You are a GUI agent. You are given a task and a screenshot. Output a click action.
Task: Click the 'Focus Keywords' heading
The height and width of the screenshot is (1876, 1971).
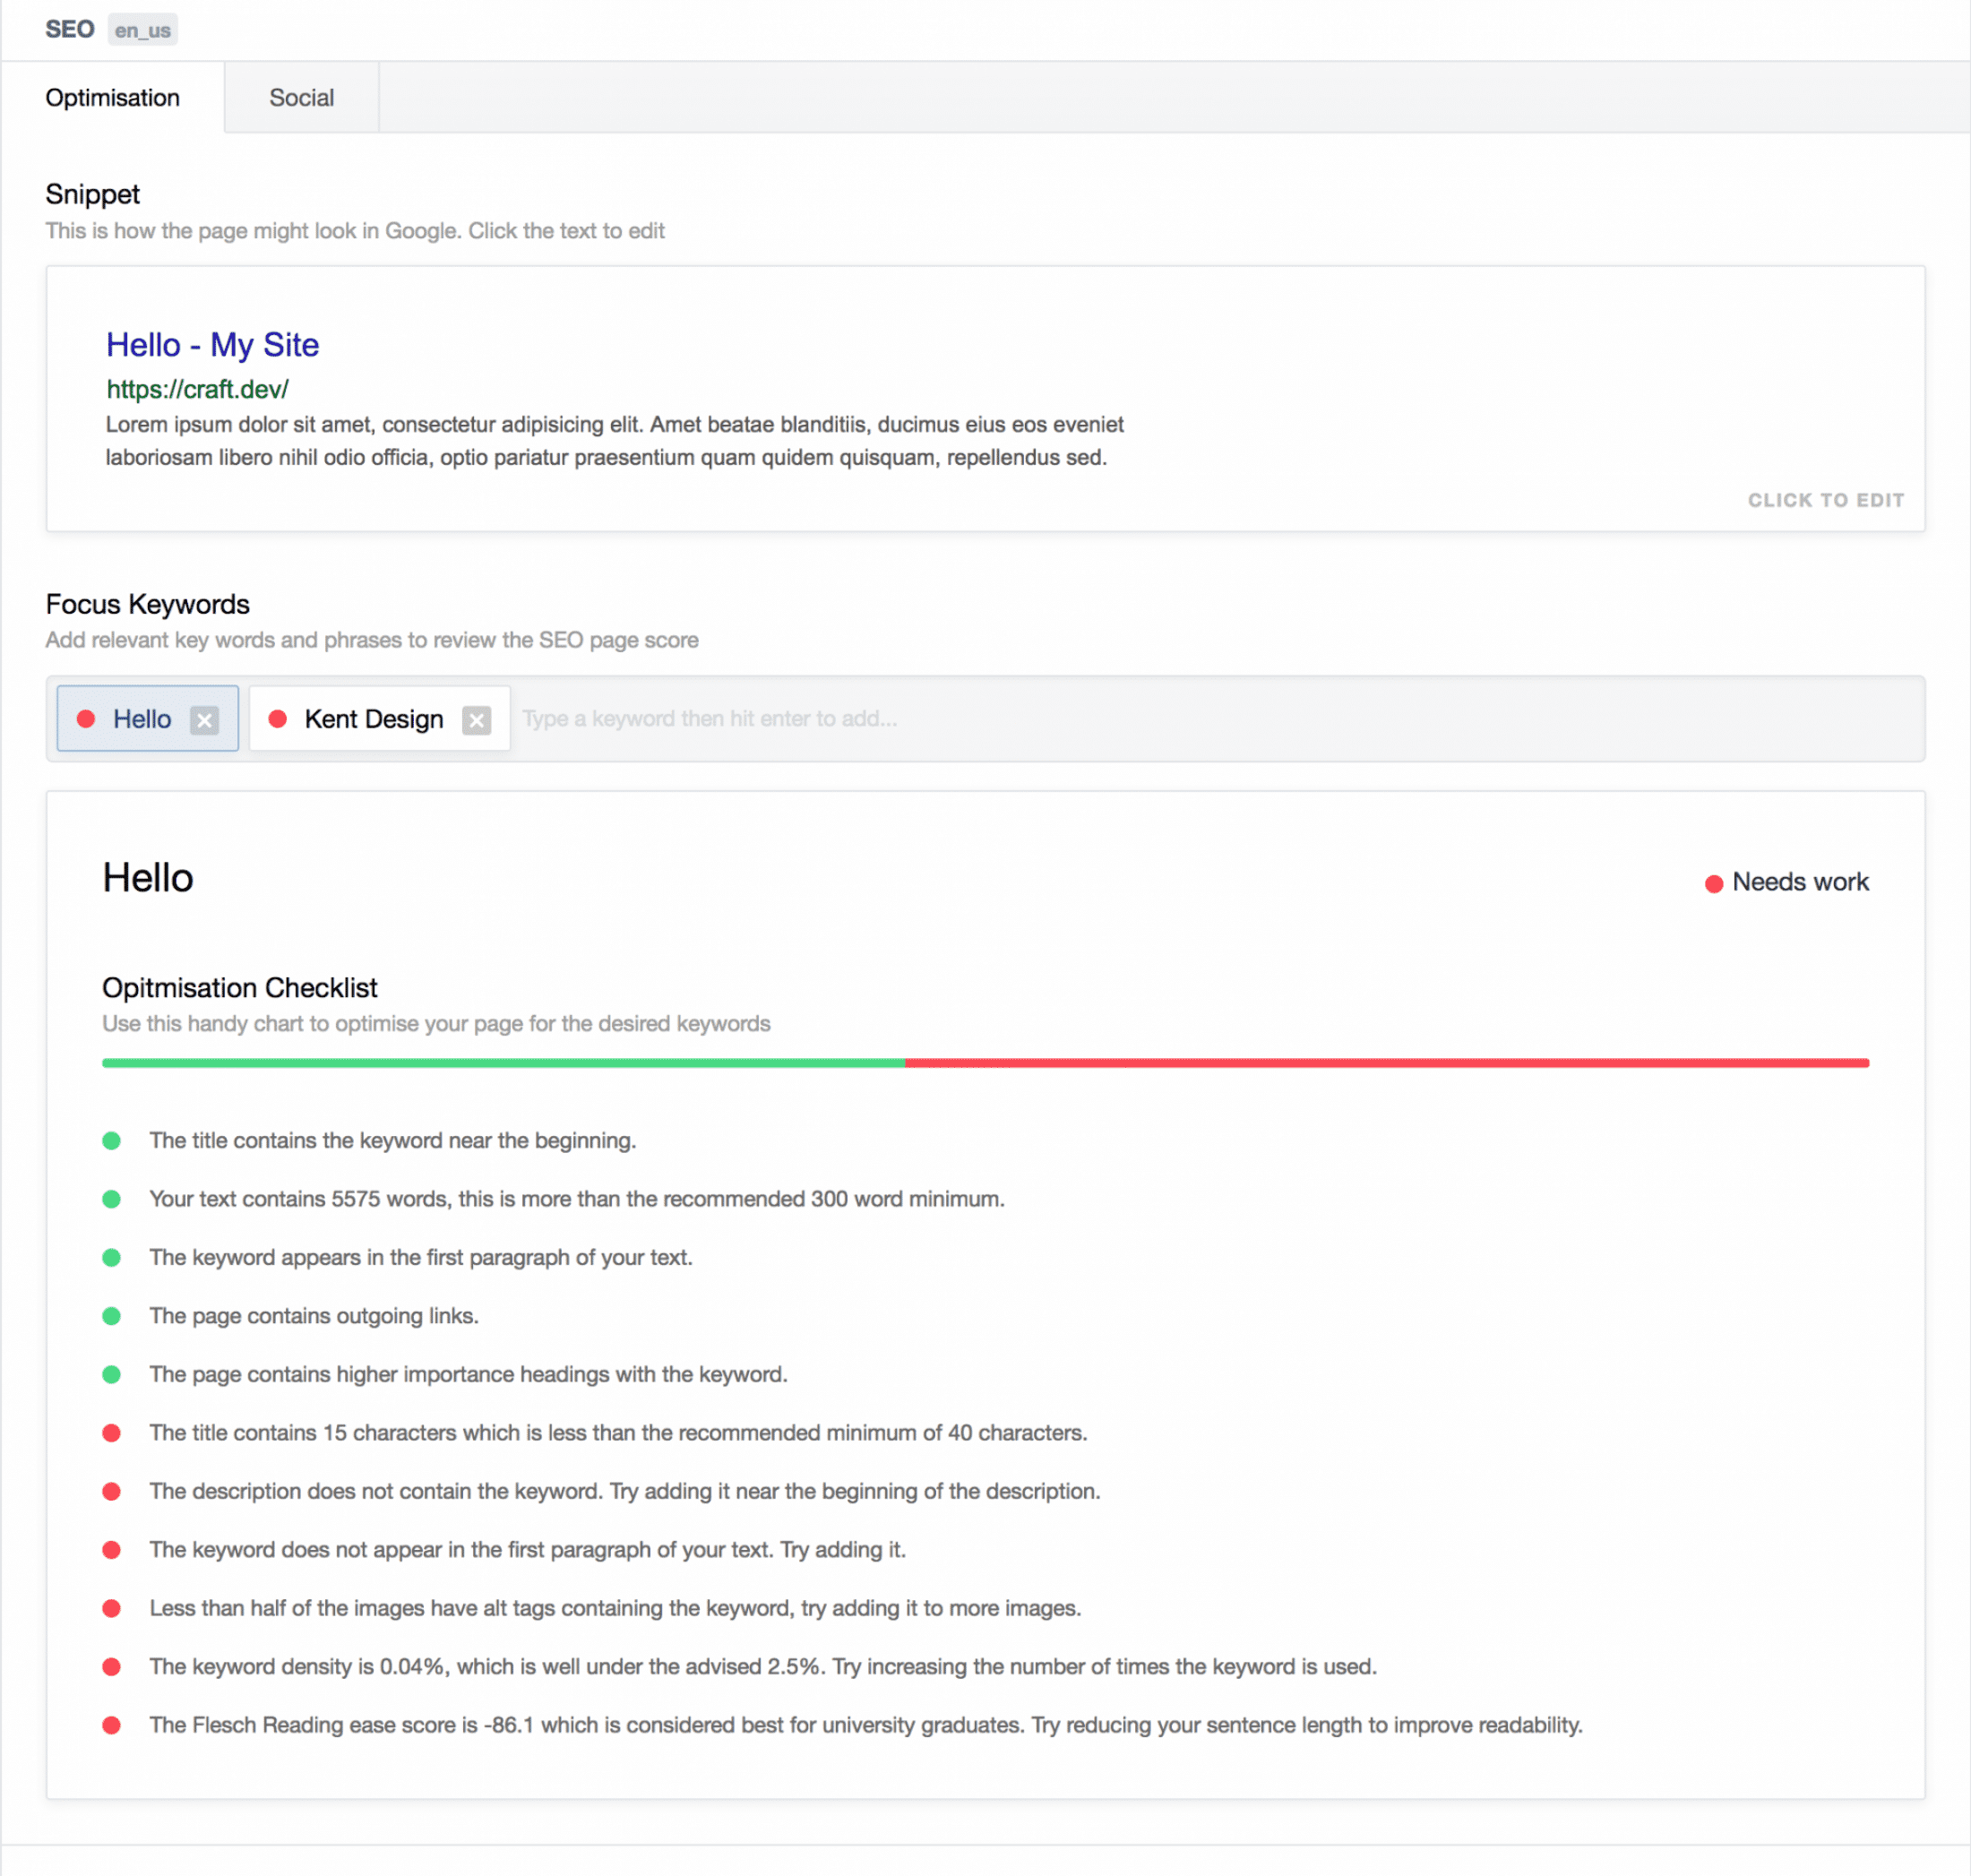tap(147, 604)
